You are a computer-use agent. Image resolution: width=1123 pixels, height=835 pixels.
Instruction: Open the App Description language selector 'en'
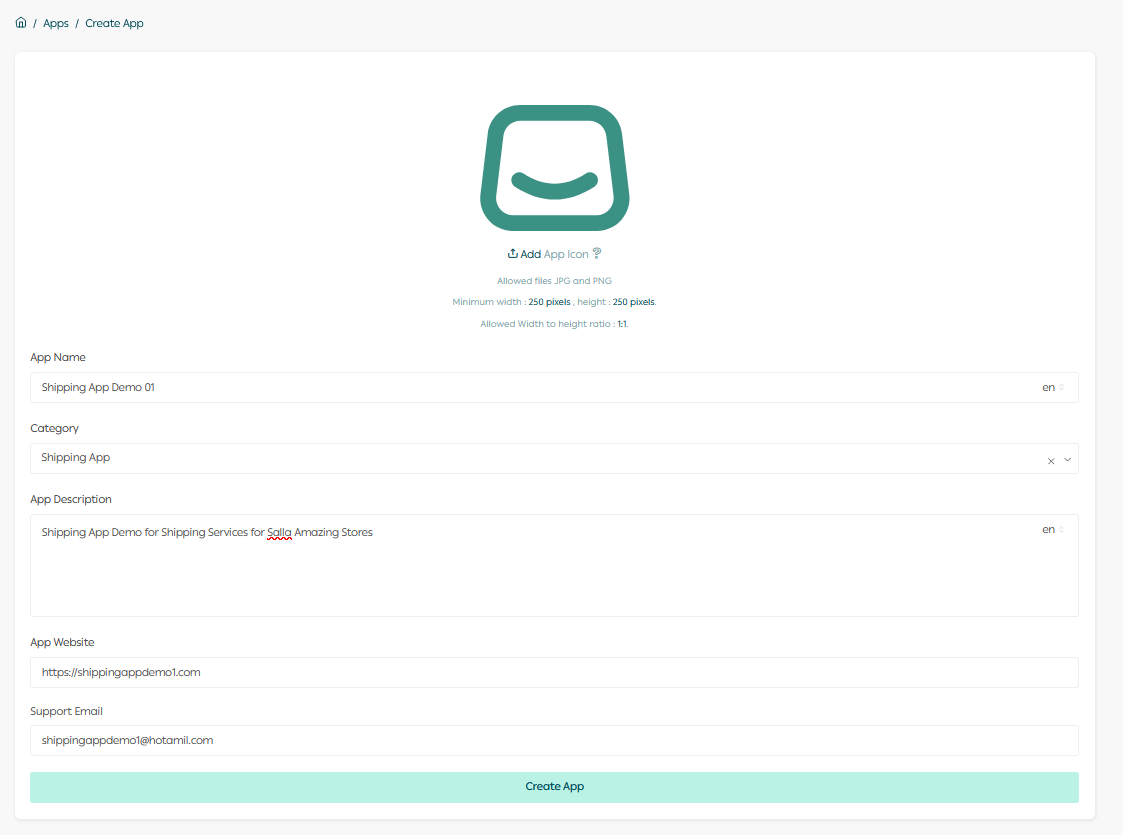1053,530
